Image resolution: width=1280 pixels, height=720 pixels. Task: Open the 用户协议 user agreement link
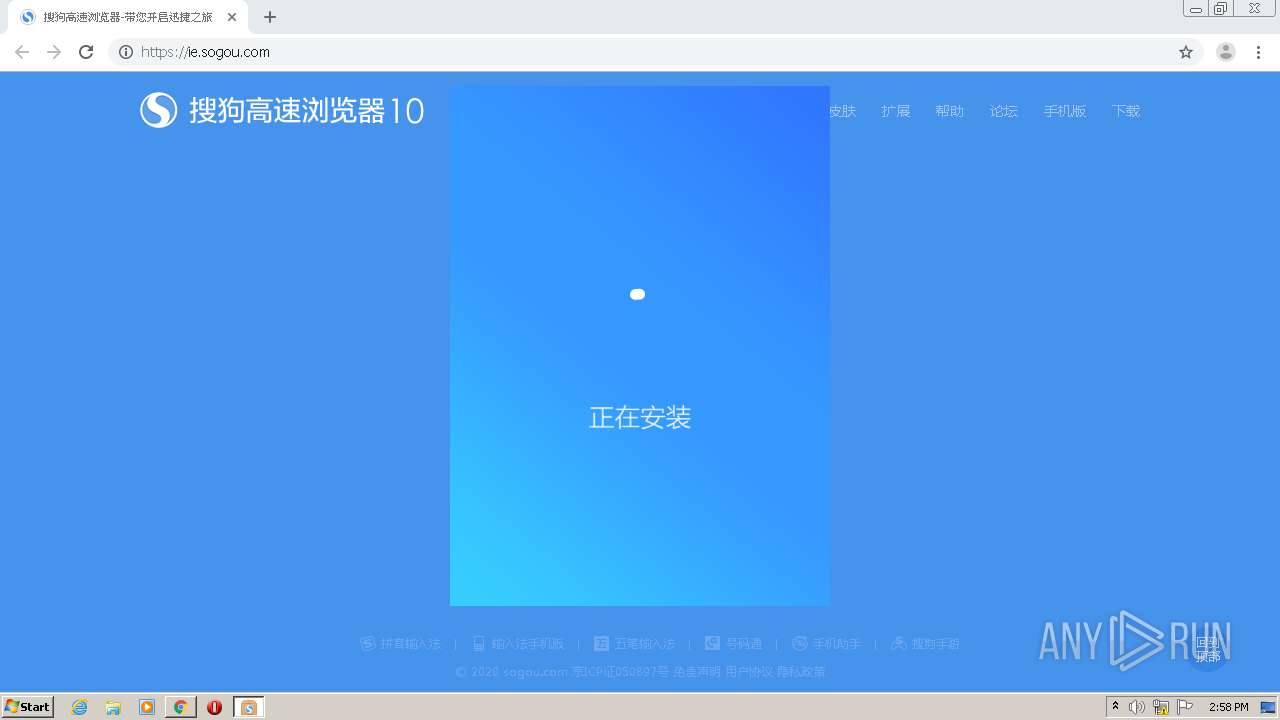coord(749,672)
